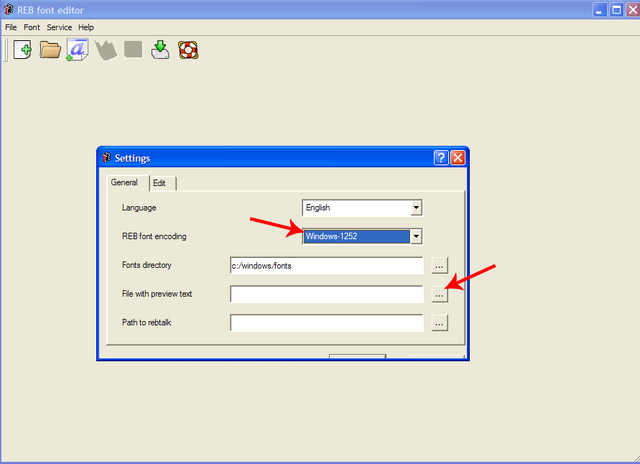Expand the Language dropdown
Screen dimensions: 640x464
pos(416,208)
